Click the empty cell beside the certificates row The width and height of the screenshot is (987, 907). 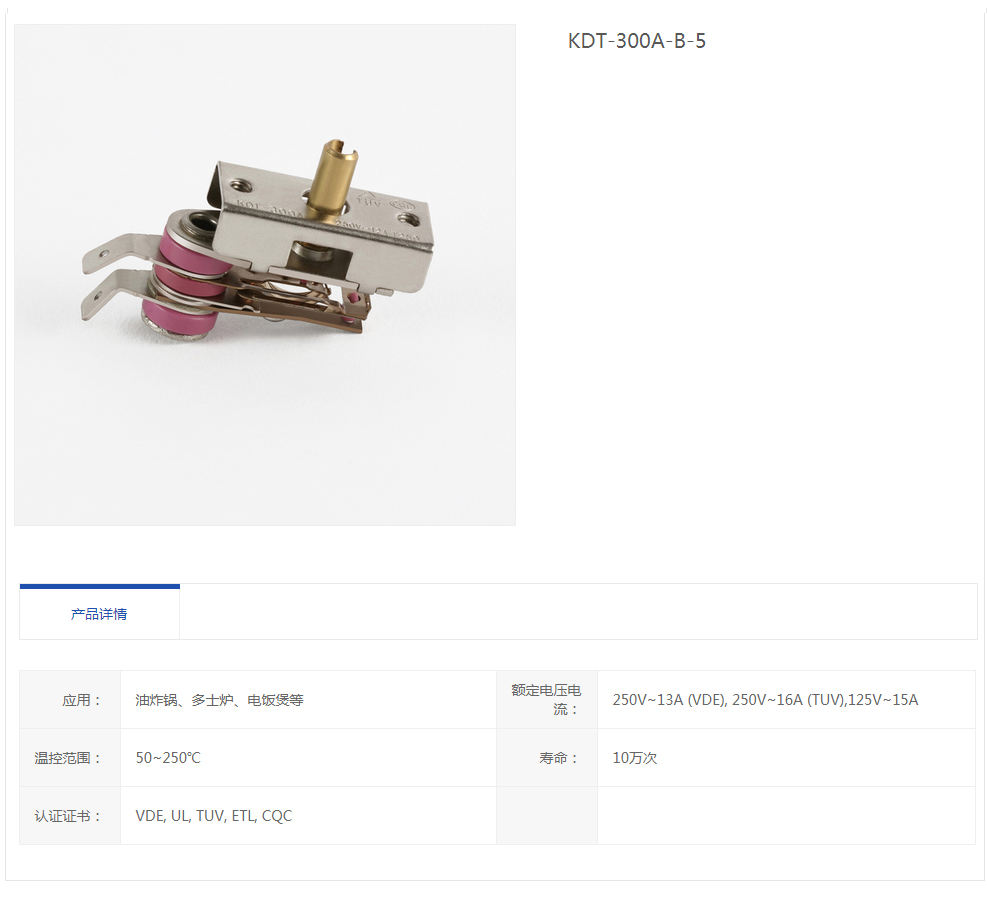click(786, 816)
